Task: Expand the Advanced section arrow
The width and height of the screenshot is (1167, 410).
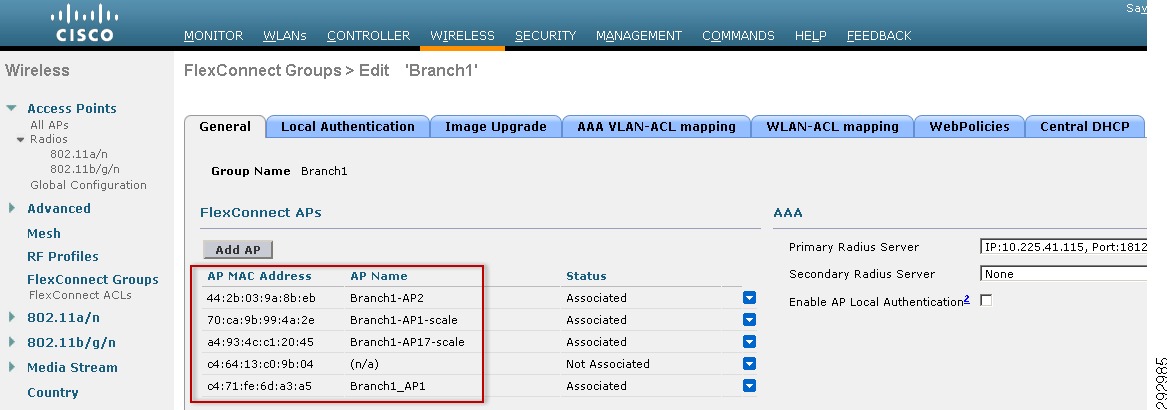Action: (x=12, y=208)
